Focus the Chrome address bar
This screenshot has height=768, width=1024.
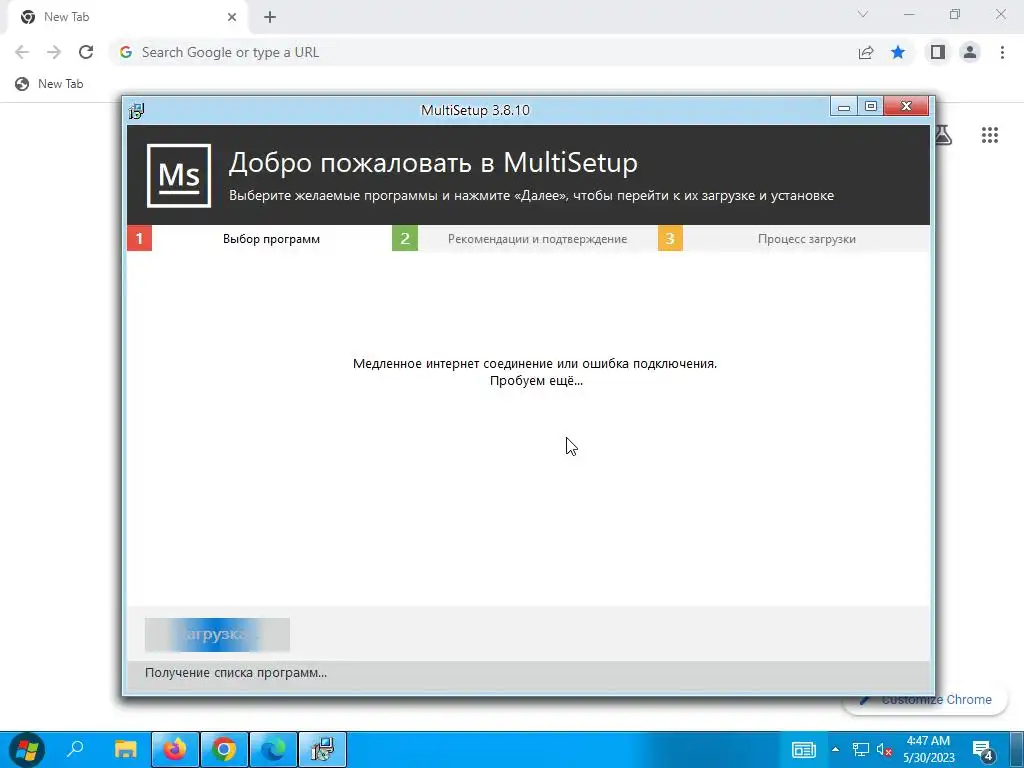[483, 52]
